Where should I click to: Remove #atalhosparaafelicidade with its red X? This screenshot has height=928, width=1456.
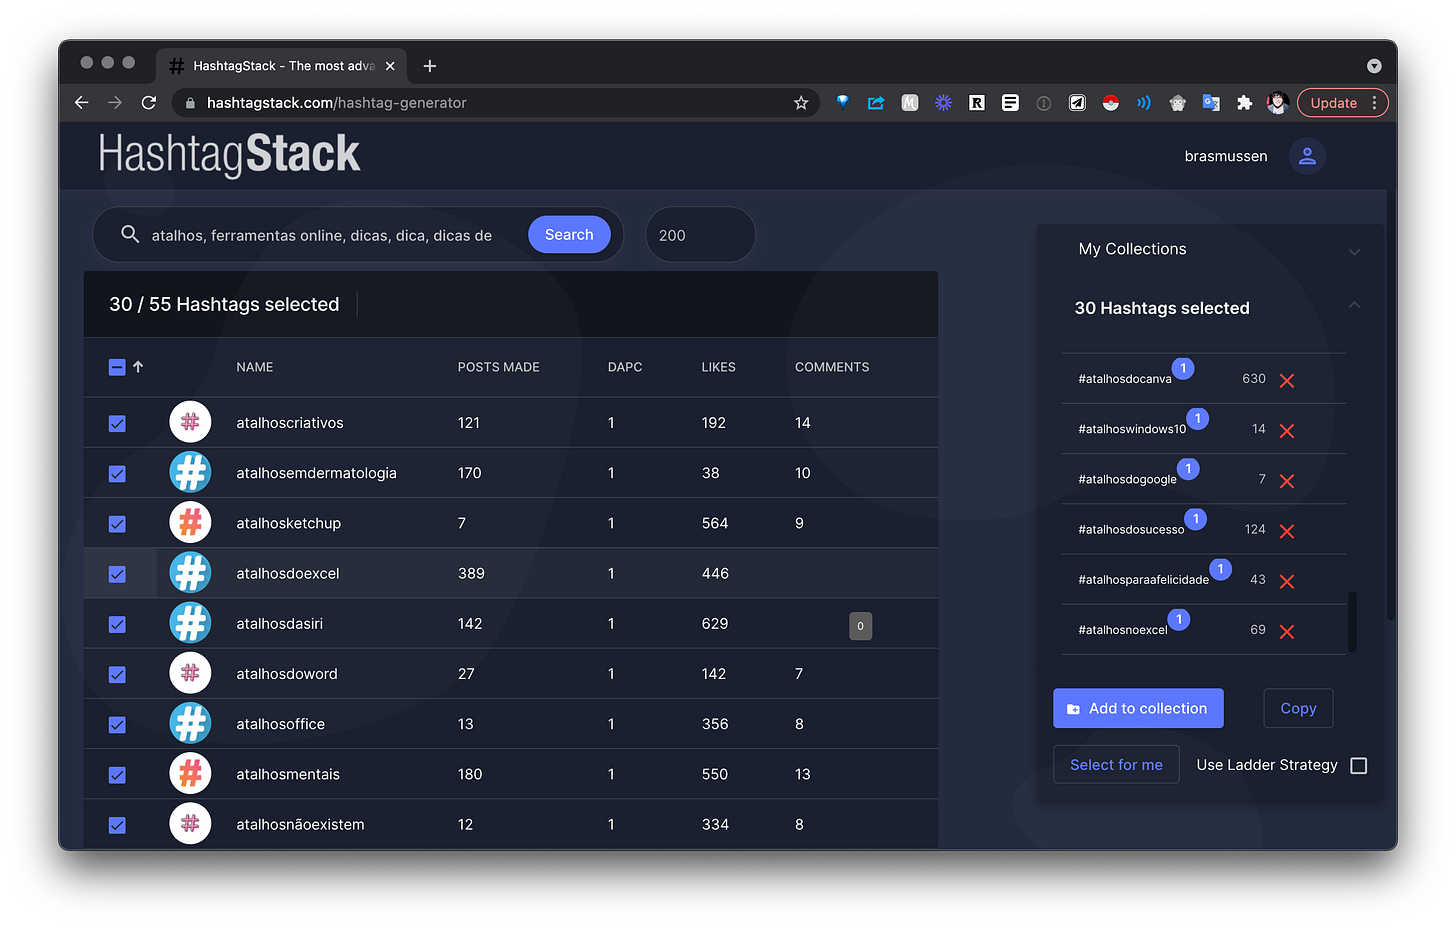click(x=1287, y=581)
